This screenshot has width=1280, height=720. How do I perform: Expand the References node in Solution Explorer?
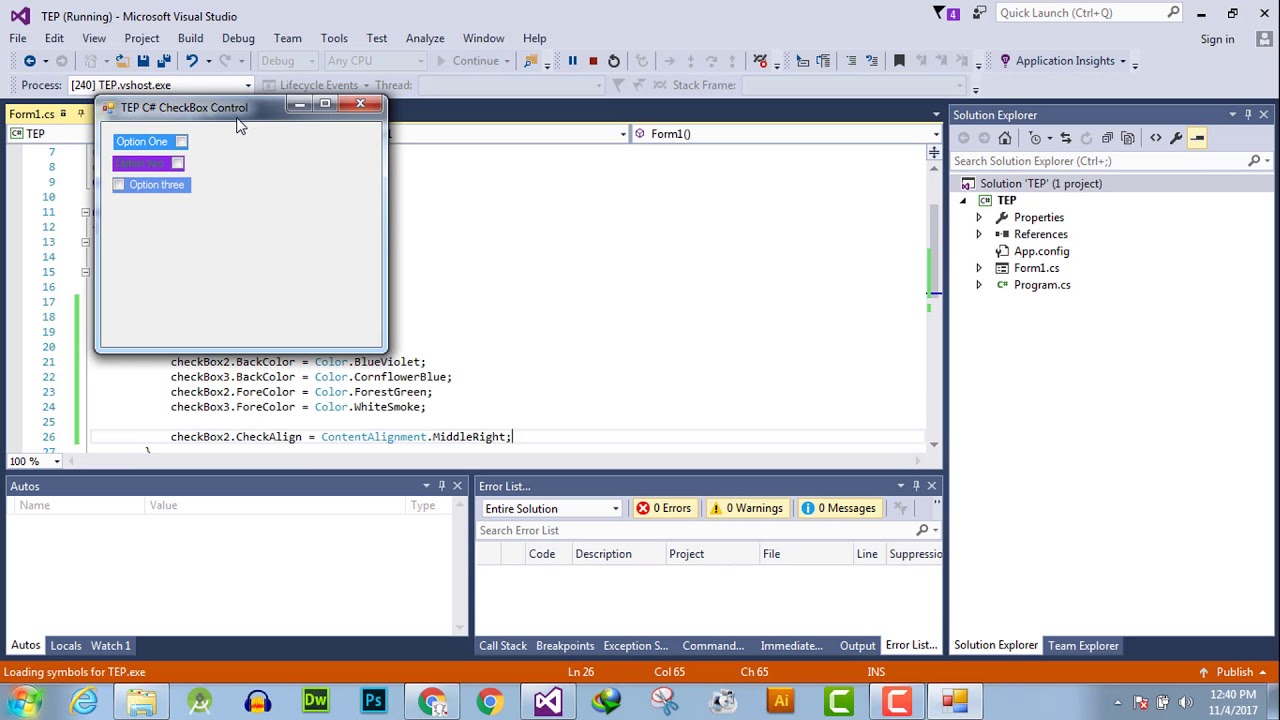point(979,235)
